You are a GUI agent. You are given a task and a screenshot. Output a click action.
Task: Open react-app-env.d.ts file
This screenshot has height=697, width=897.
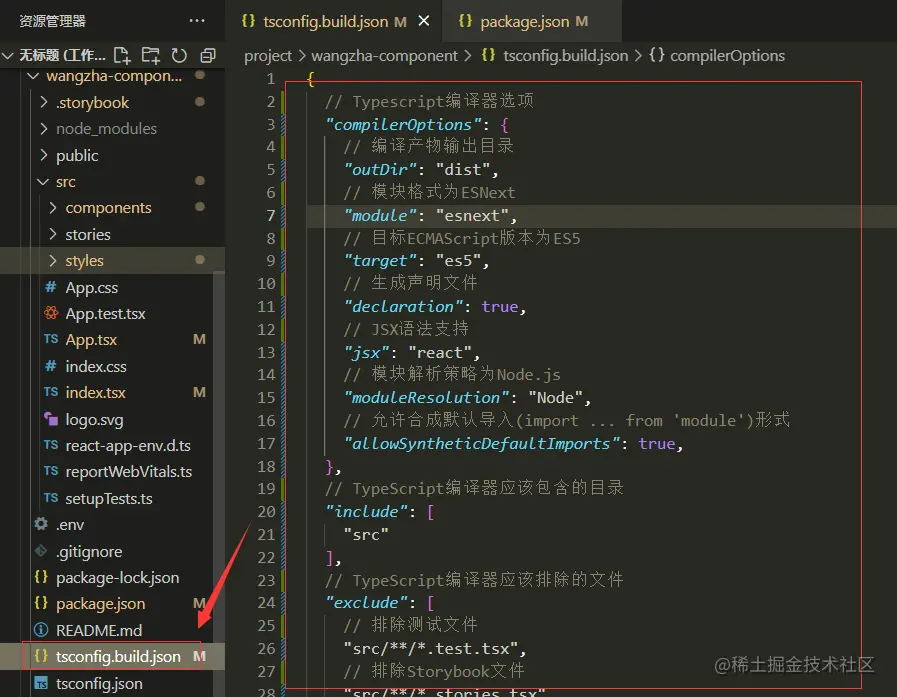(128, 446)
